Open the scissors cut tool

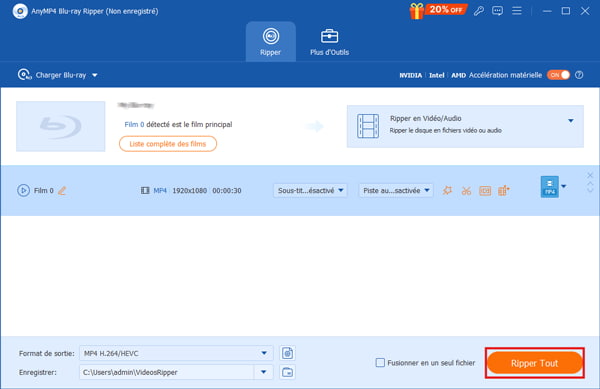[x=466, y=190]
